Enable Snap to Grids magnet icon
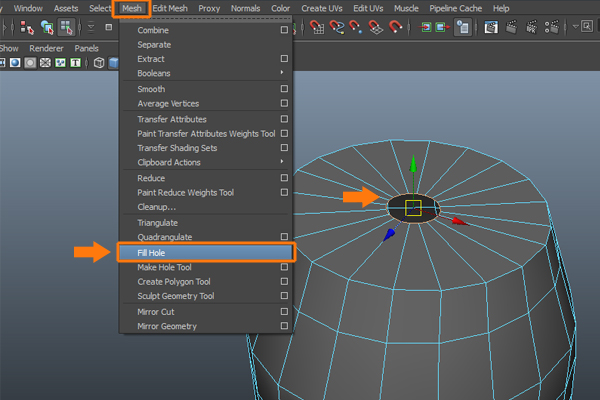The width and height of the screenshot is (600, 400). click(x=316, y=27)
